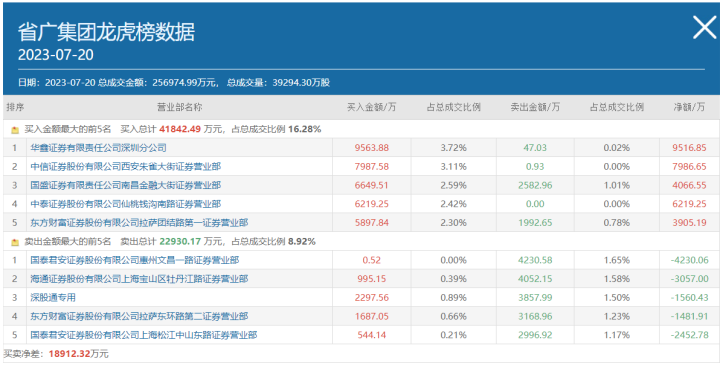Viewport: 723px width, 366px height.
Task: Select the net value -4230.06 cell
Action: click(x=689, y=260)
